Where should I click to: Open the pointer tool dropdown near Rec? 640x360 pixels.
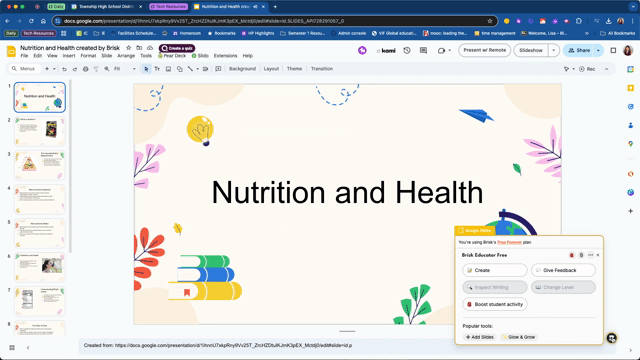pos(573,69)
